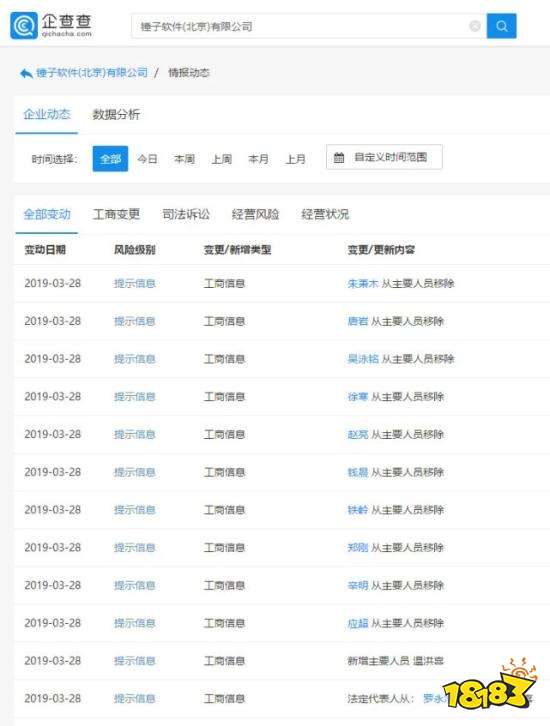Viewport: 550px width, 726px height.
Task: Show the 经营风险 tab
Action: click(255, 214)
